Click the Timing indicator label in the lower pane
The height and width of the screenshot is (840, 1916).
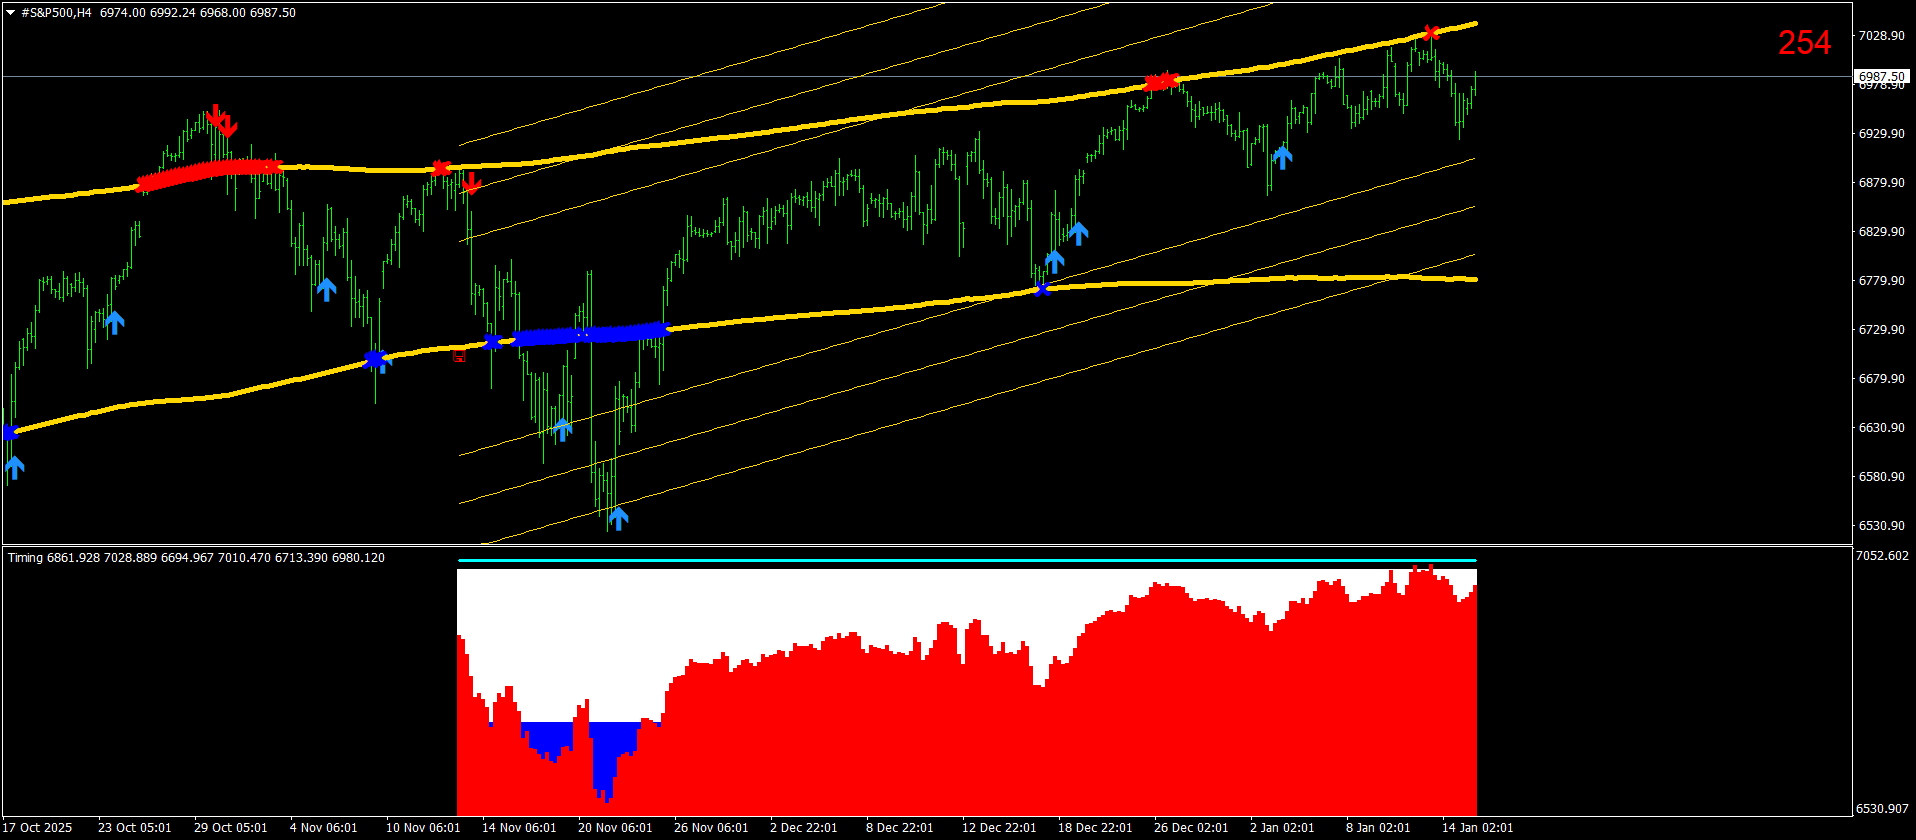coord(196,558)
